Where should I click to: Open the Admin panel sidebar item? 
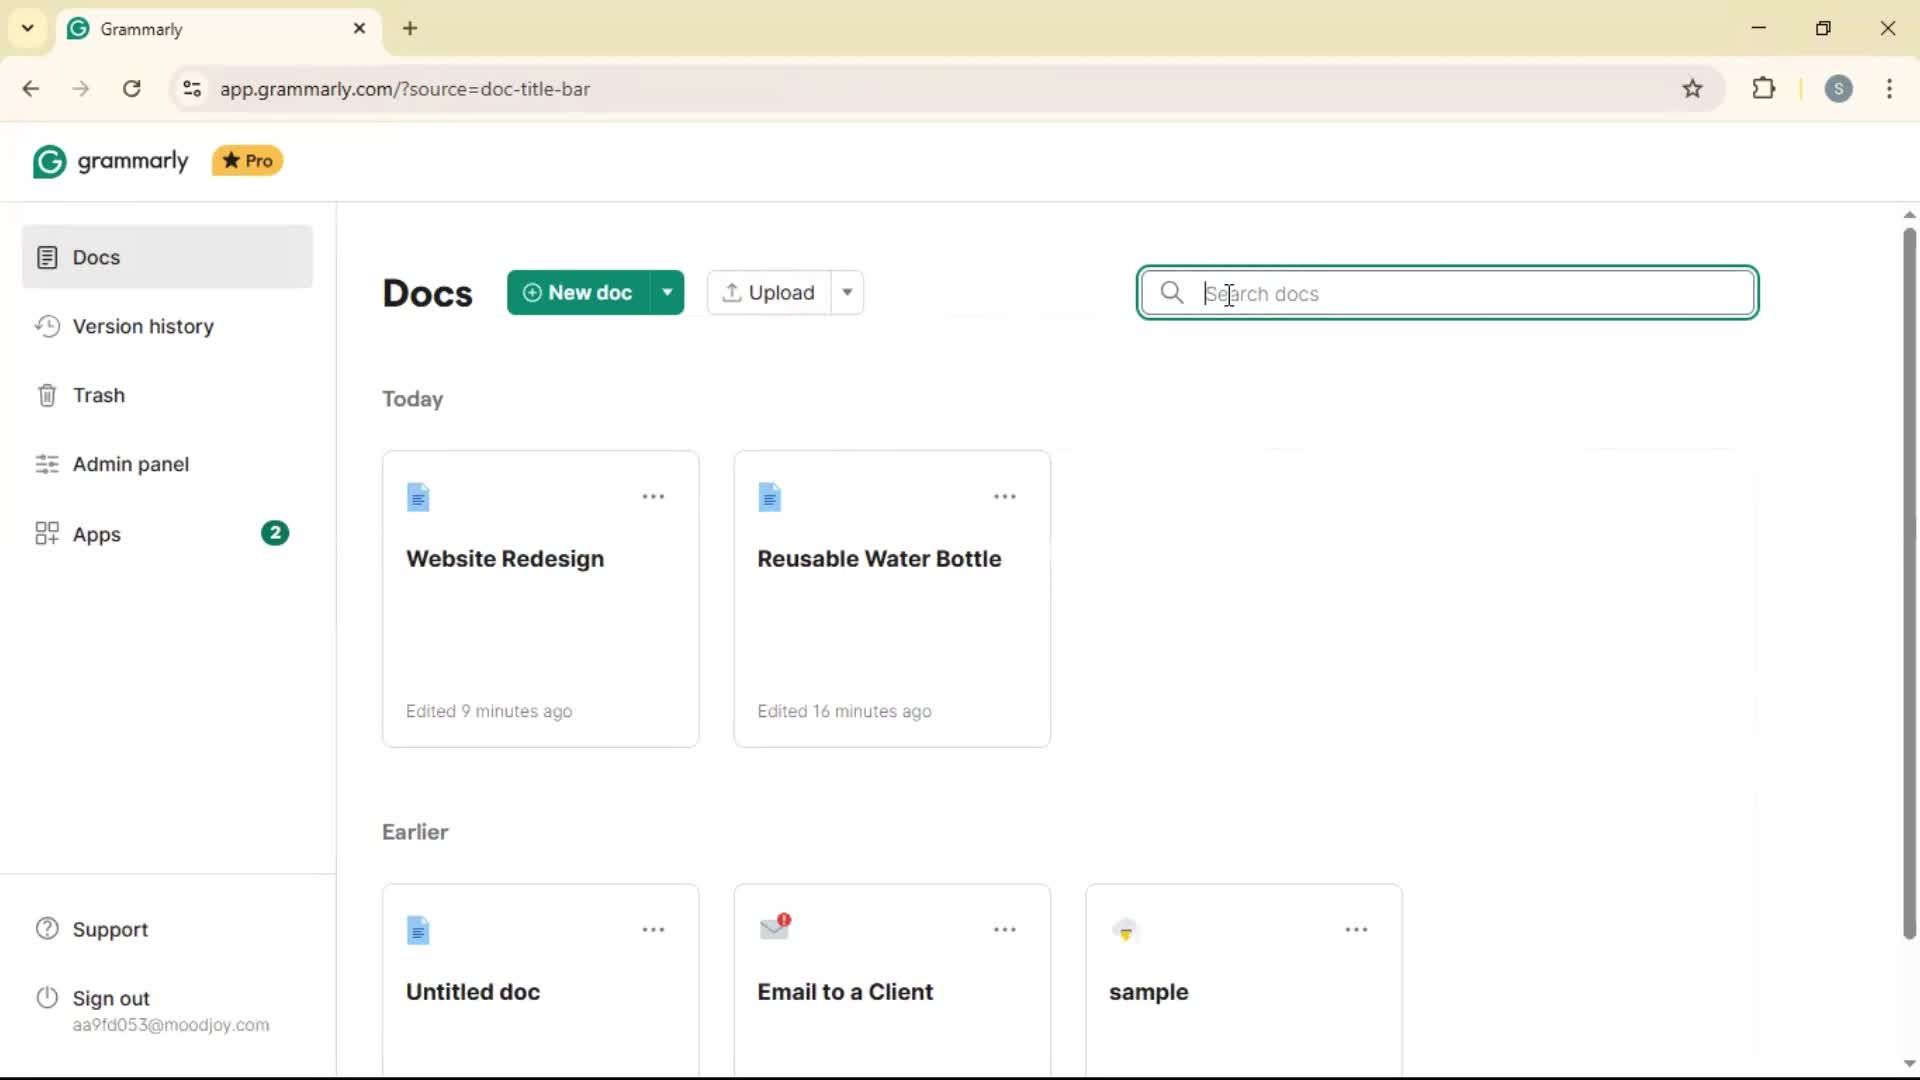130,465
